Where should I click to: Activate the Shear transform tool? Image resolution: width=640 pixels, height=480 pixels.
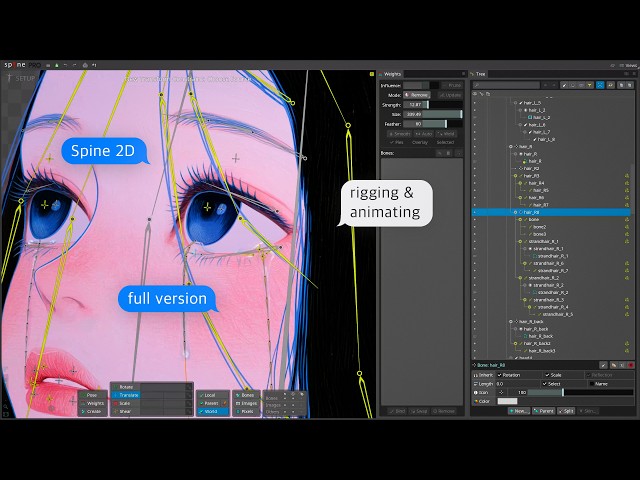(x=126, y=411)
